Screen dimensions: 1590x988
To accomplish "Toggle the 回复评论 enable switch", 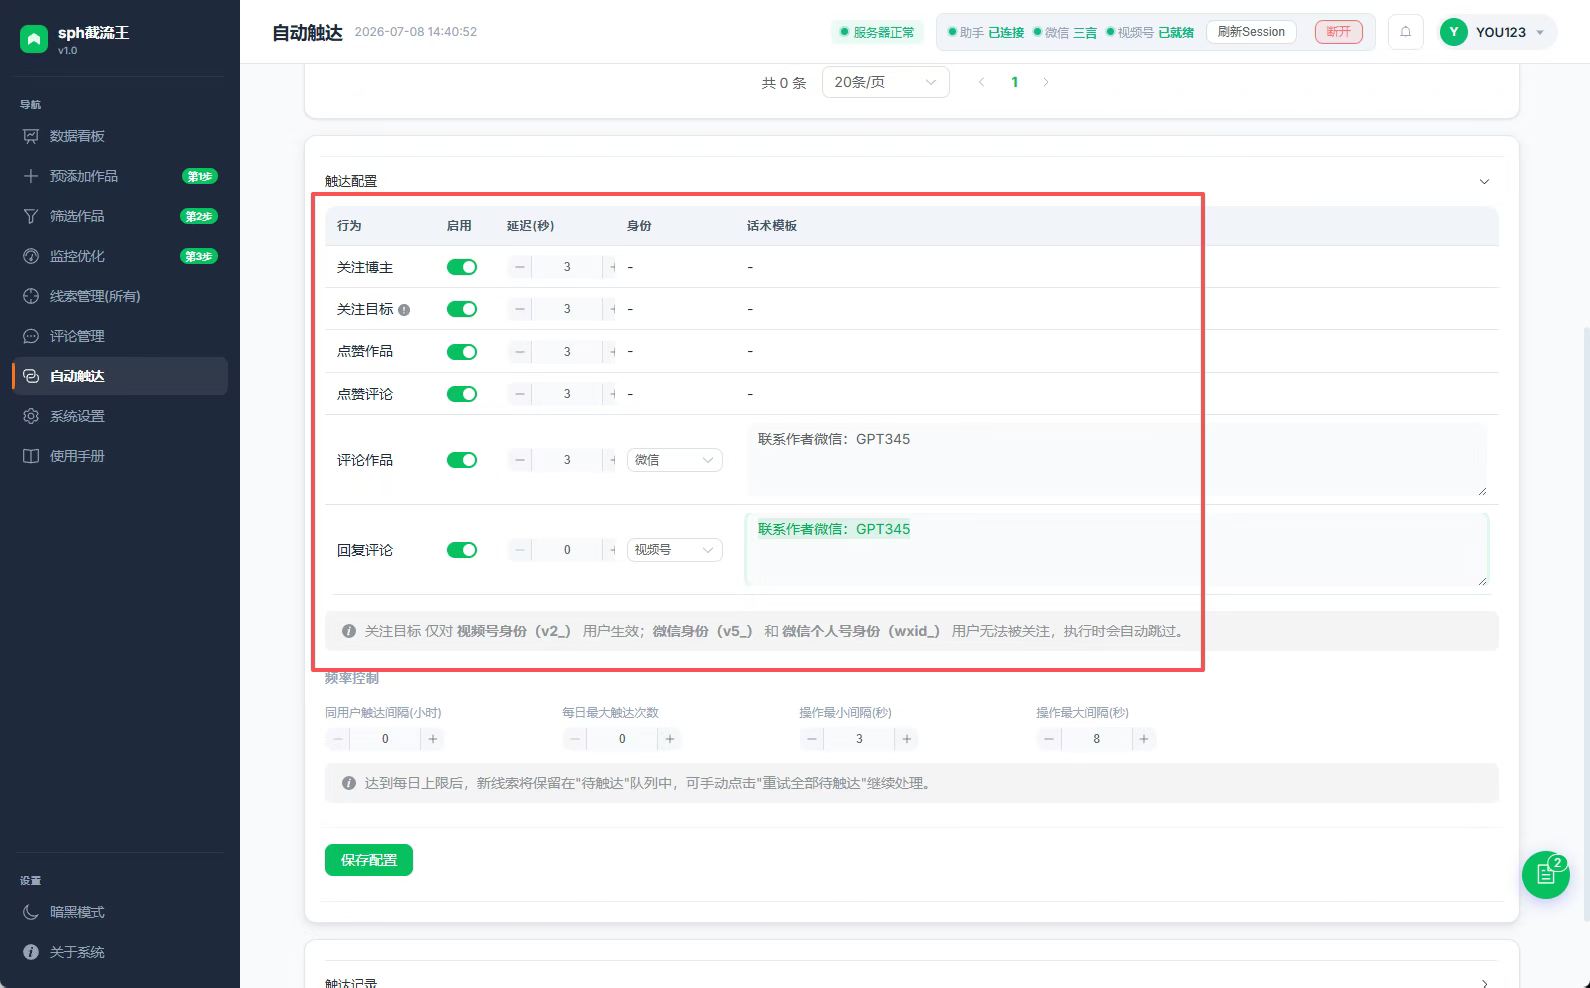I will 462,550.
